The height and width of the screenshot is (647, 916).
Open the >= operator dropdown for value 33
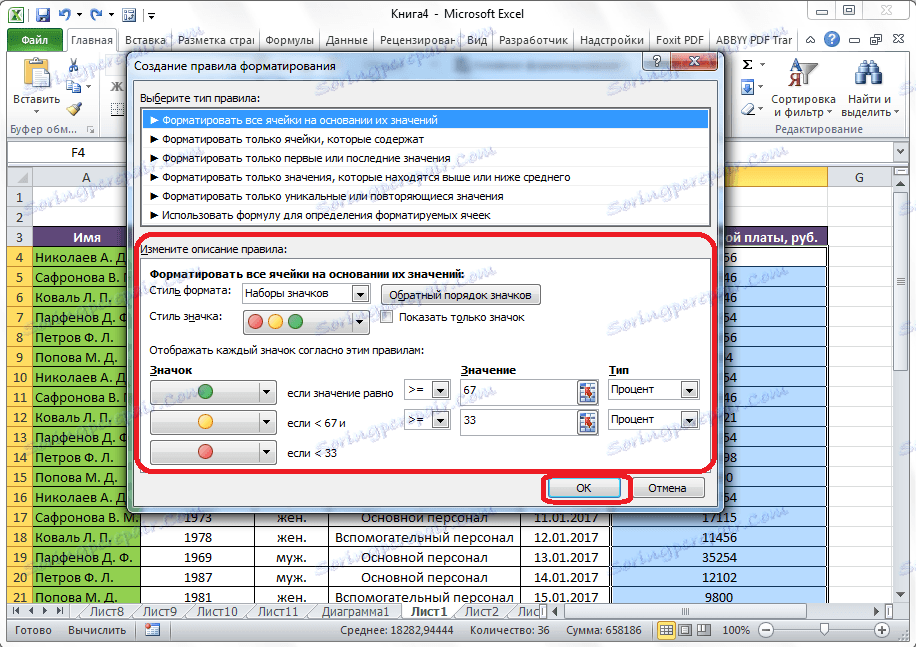pos(441,419)
